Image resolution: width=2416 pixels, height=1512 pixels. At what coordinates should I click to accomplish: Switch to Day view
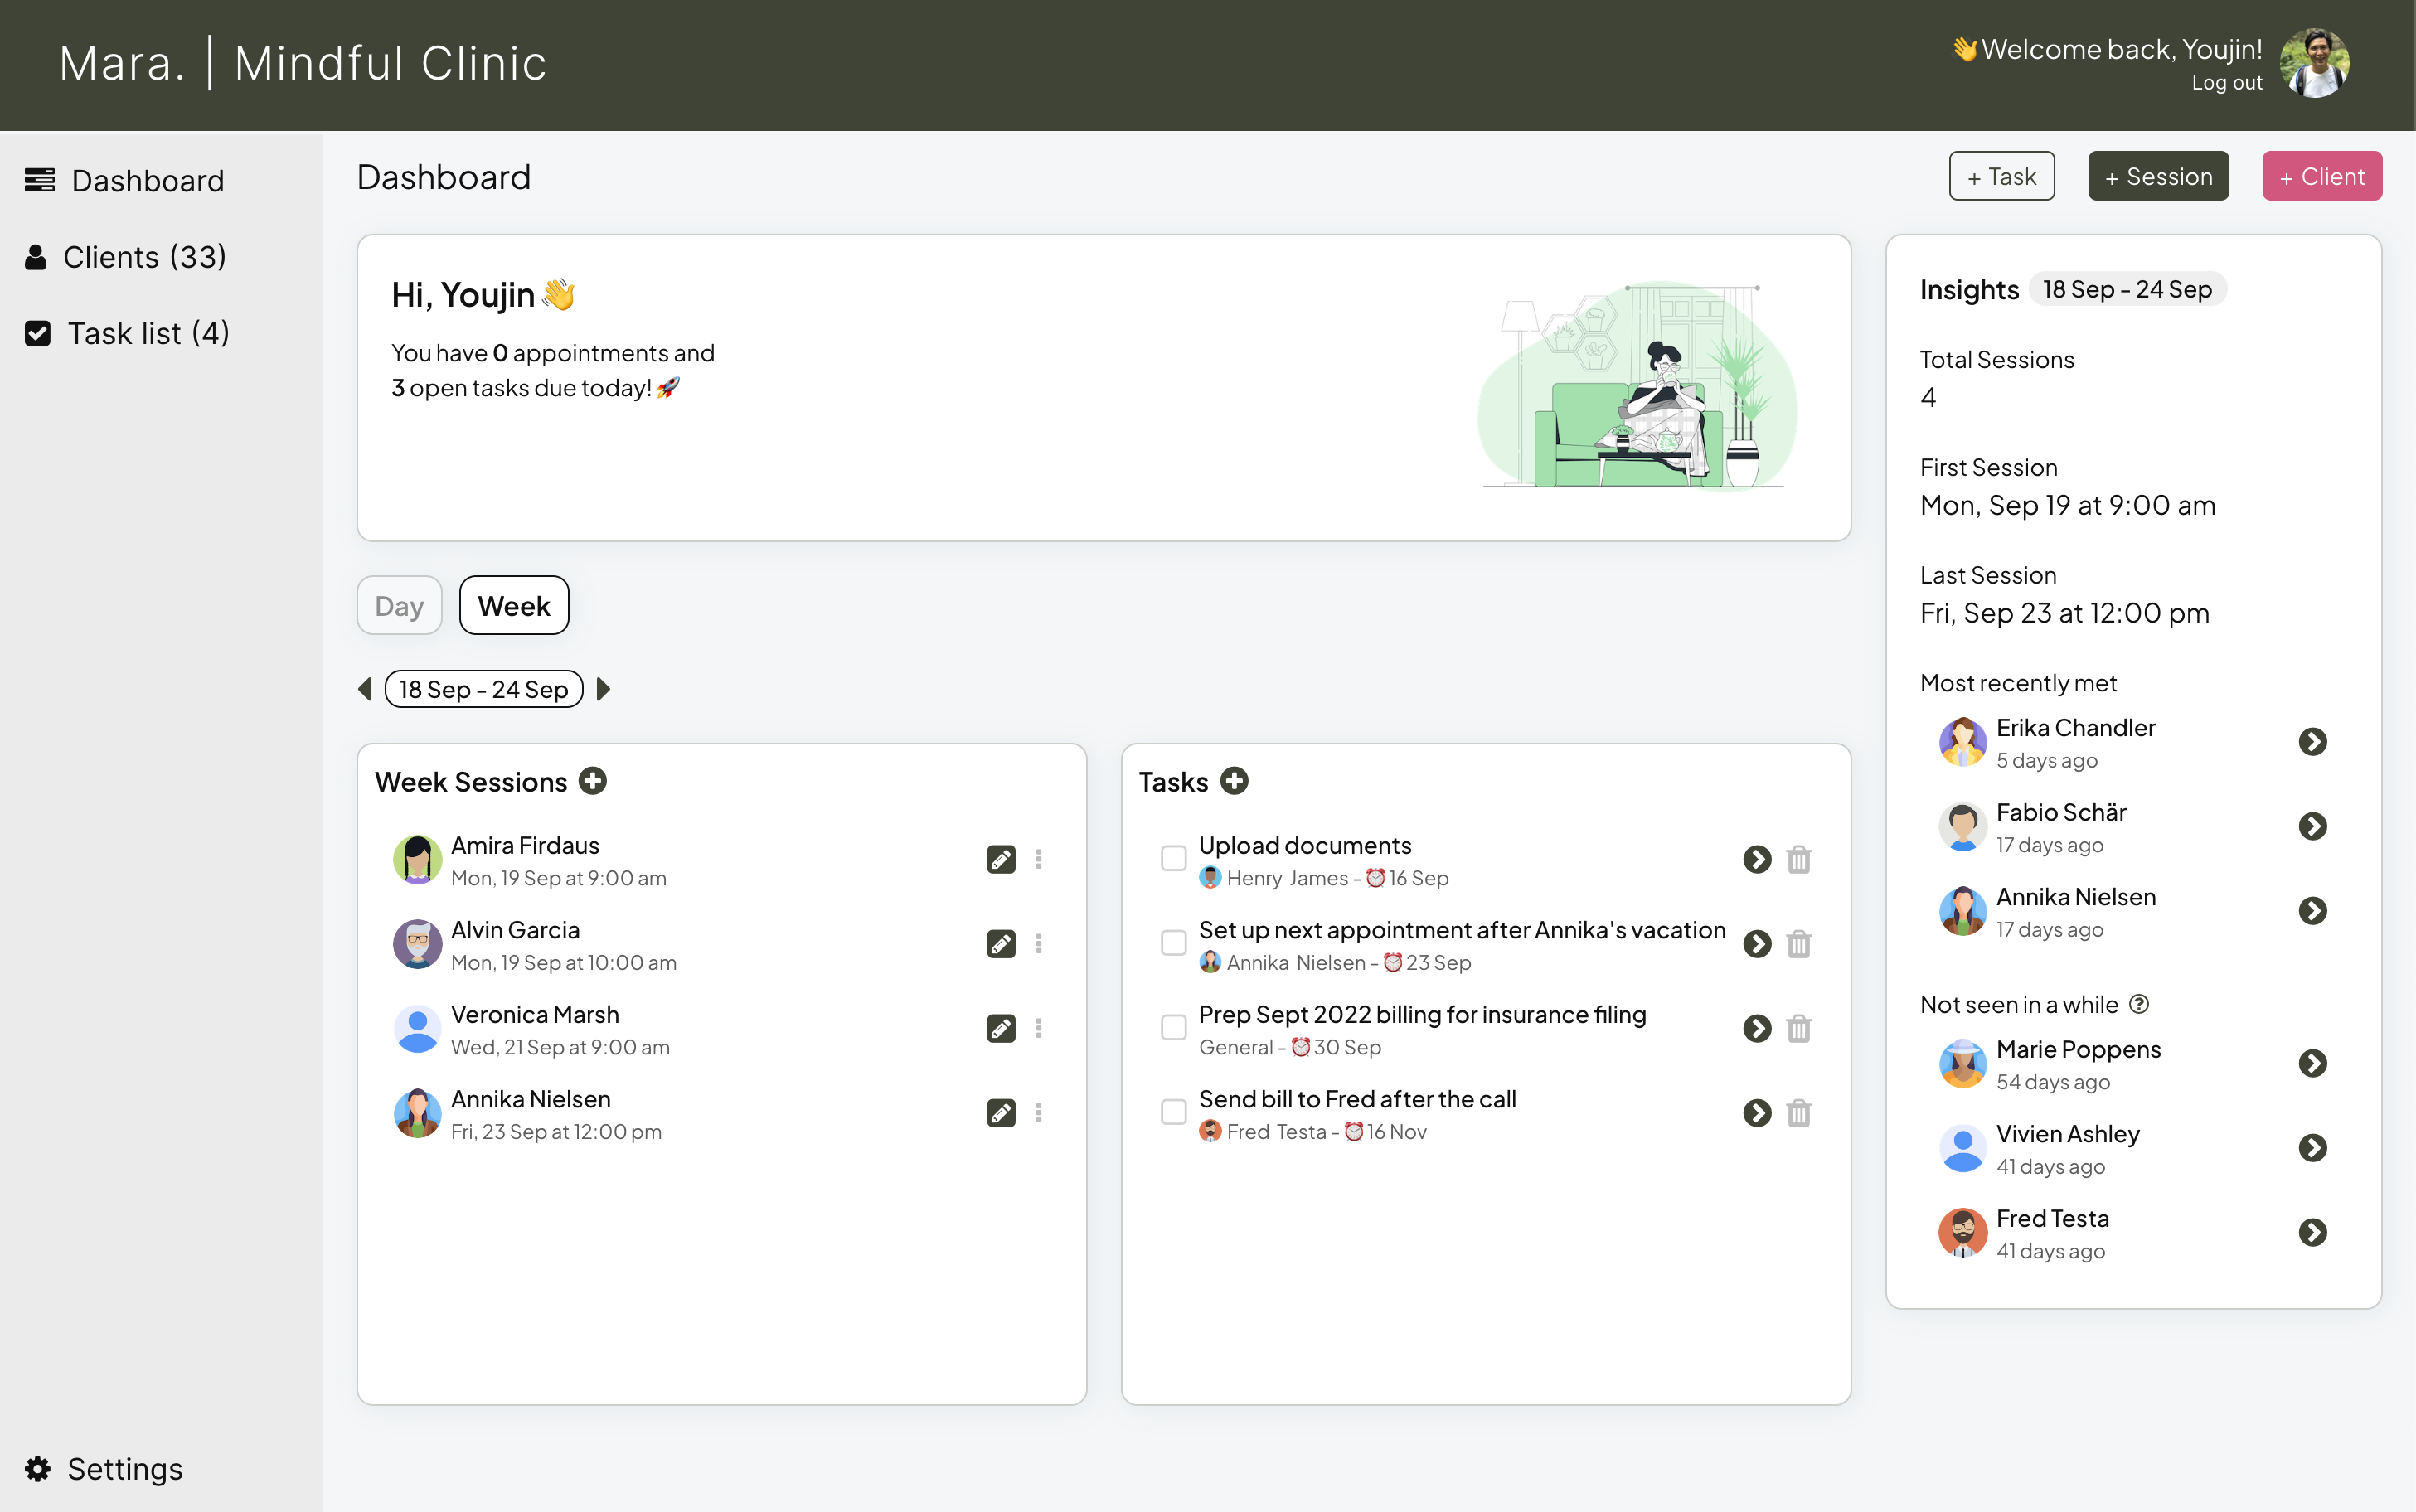399,605
